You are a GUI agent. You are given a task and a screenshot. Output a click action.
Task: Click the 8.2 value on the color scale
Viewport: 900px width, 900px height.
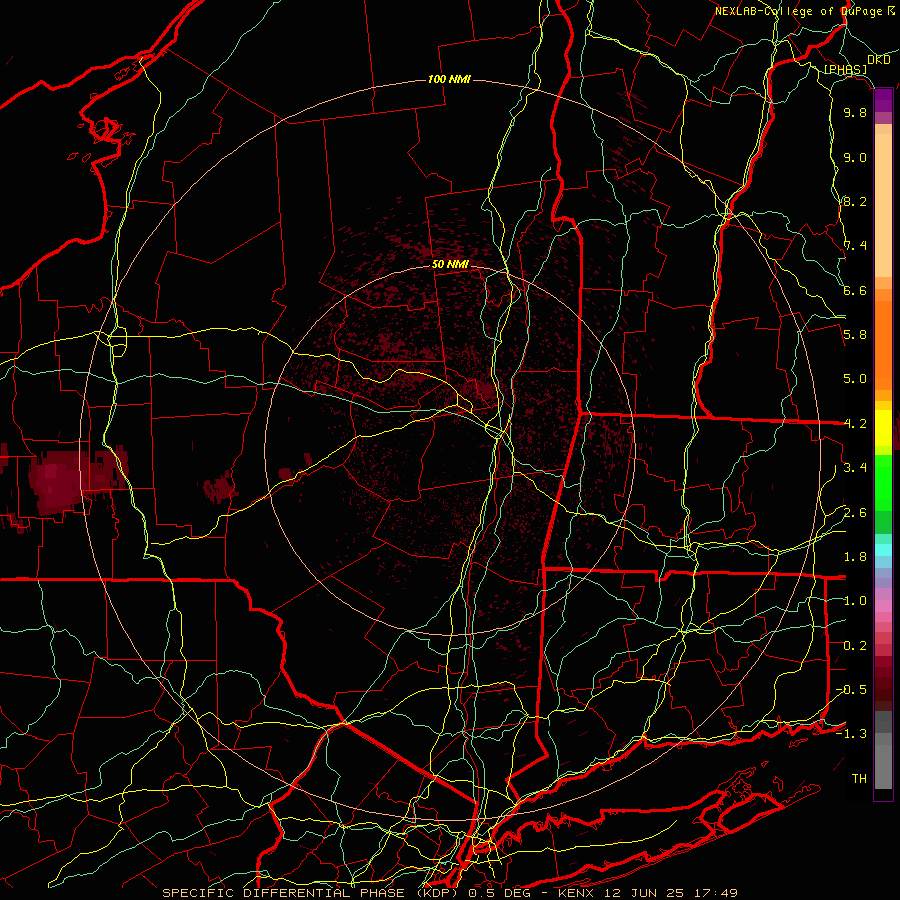(x=855, y=202)
